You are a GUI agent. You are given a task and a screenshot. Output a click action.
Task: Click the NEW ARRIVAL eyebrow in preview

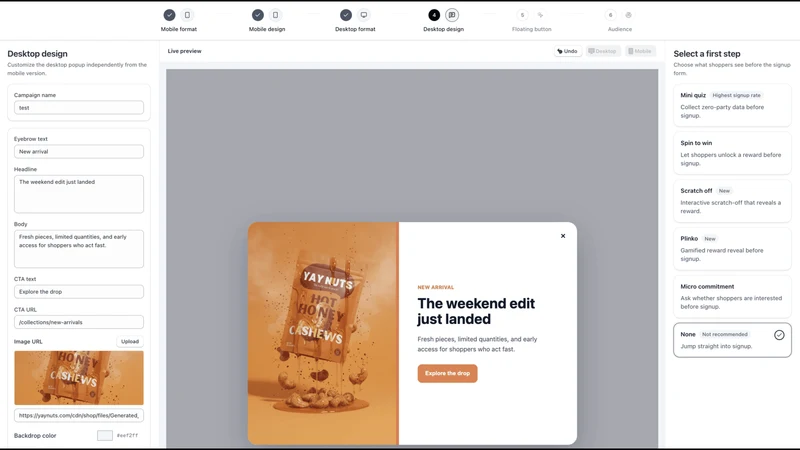pyautogui.click(x=435, y=287)
